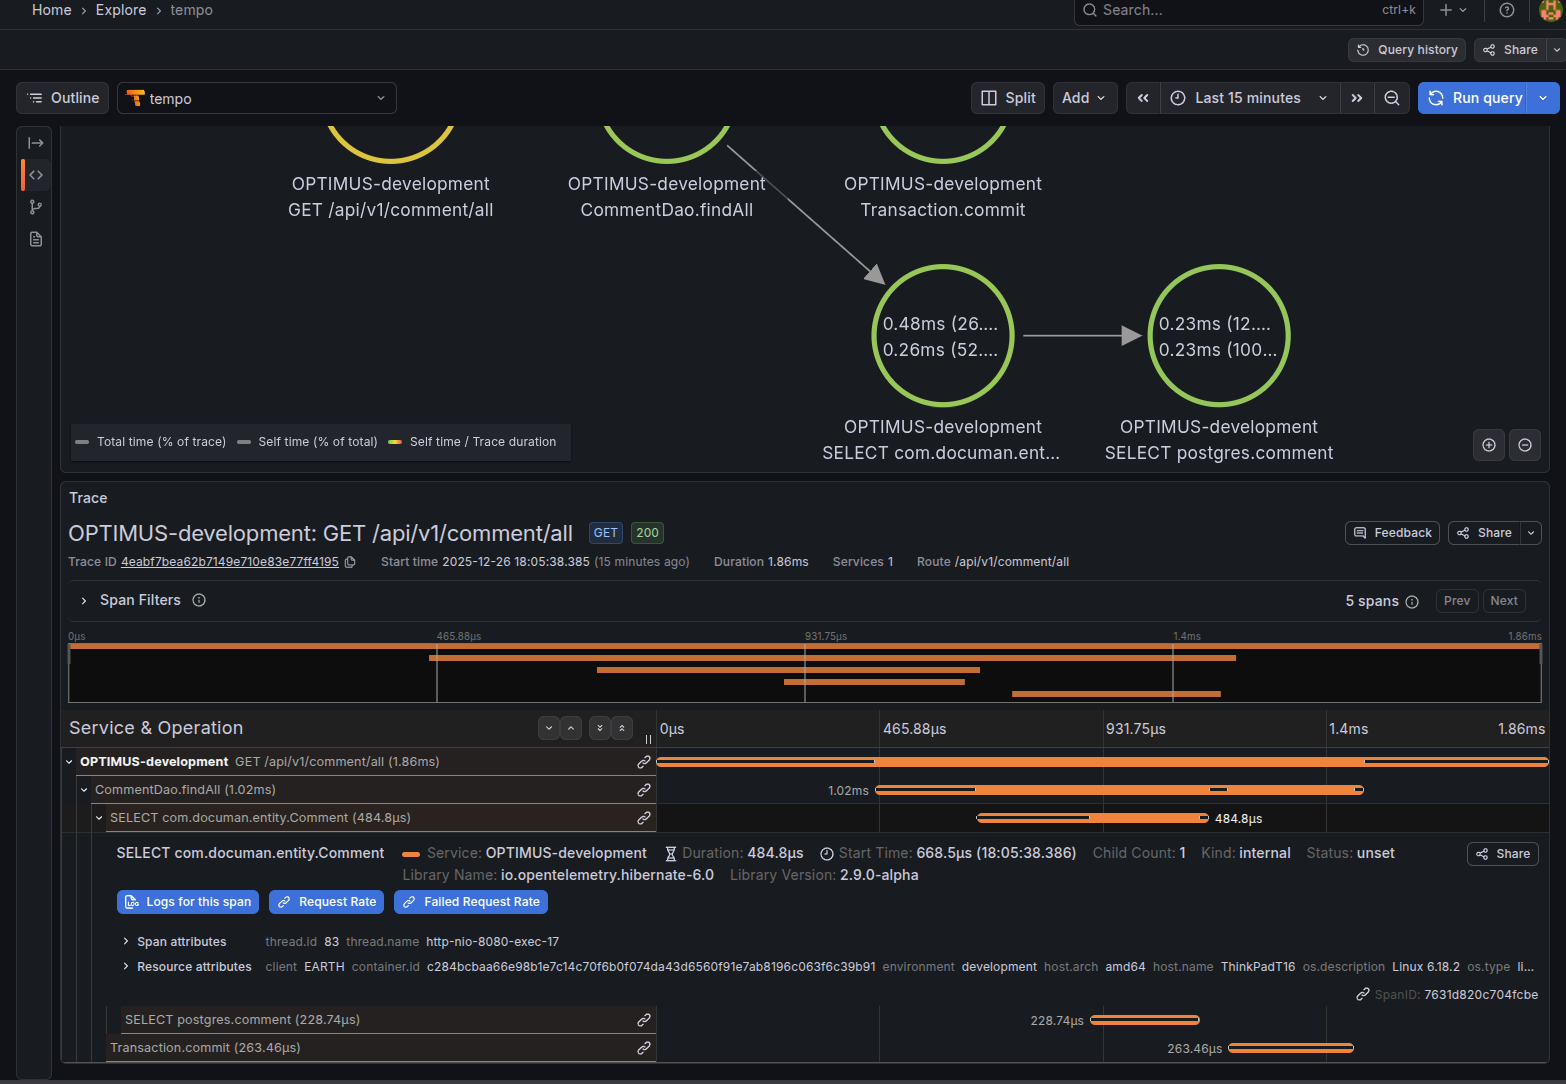Open the Add dropdown menu
The width and height of the screenshot is (1566, 1084).
1084,98
